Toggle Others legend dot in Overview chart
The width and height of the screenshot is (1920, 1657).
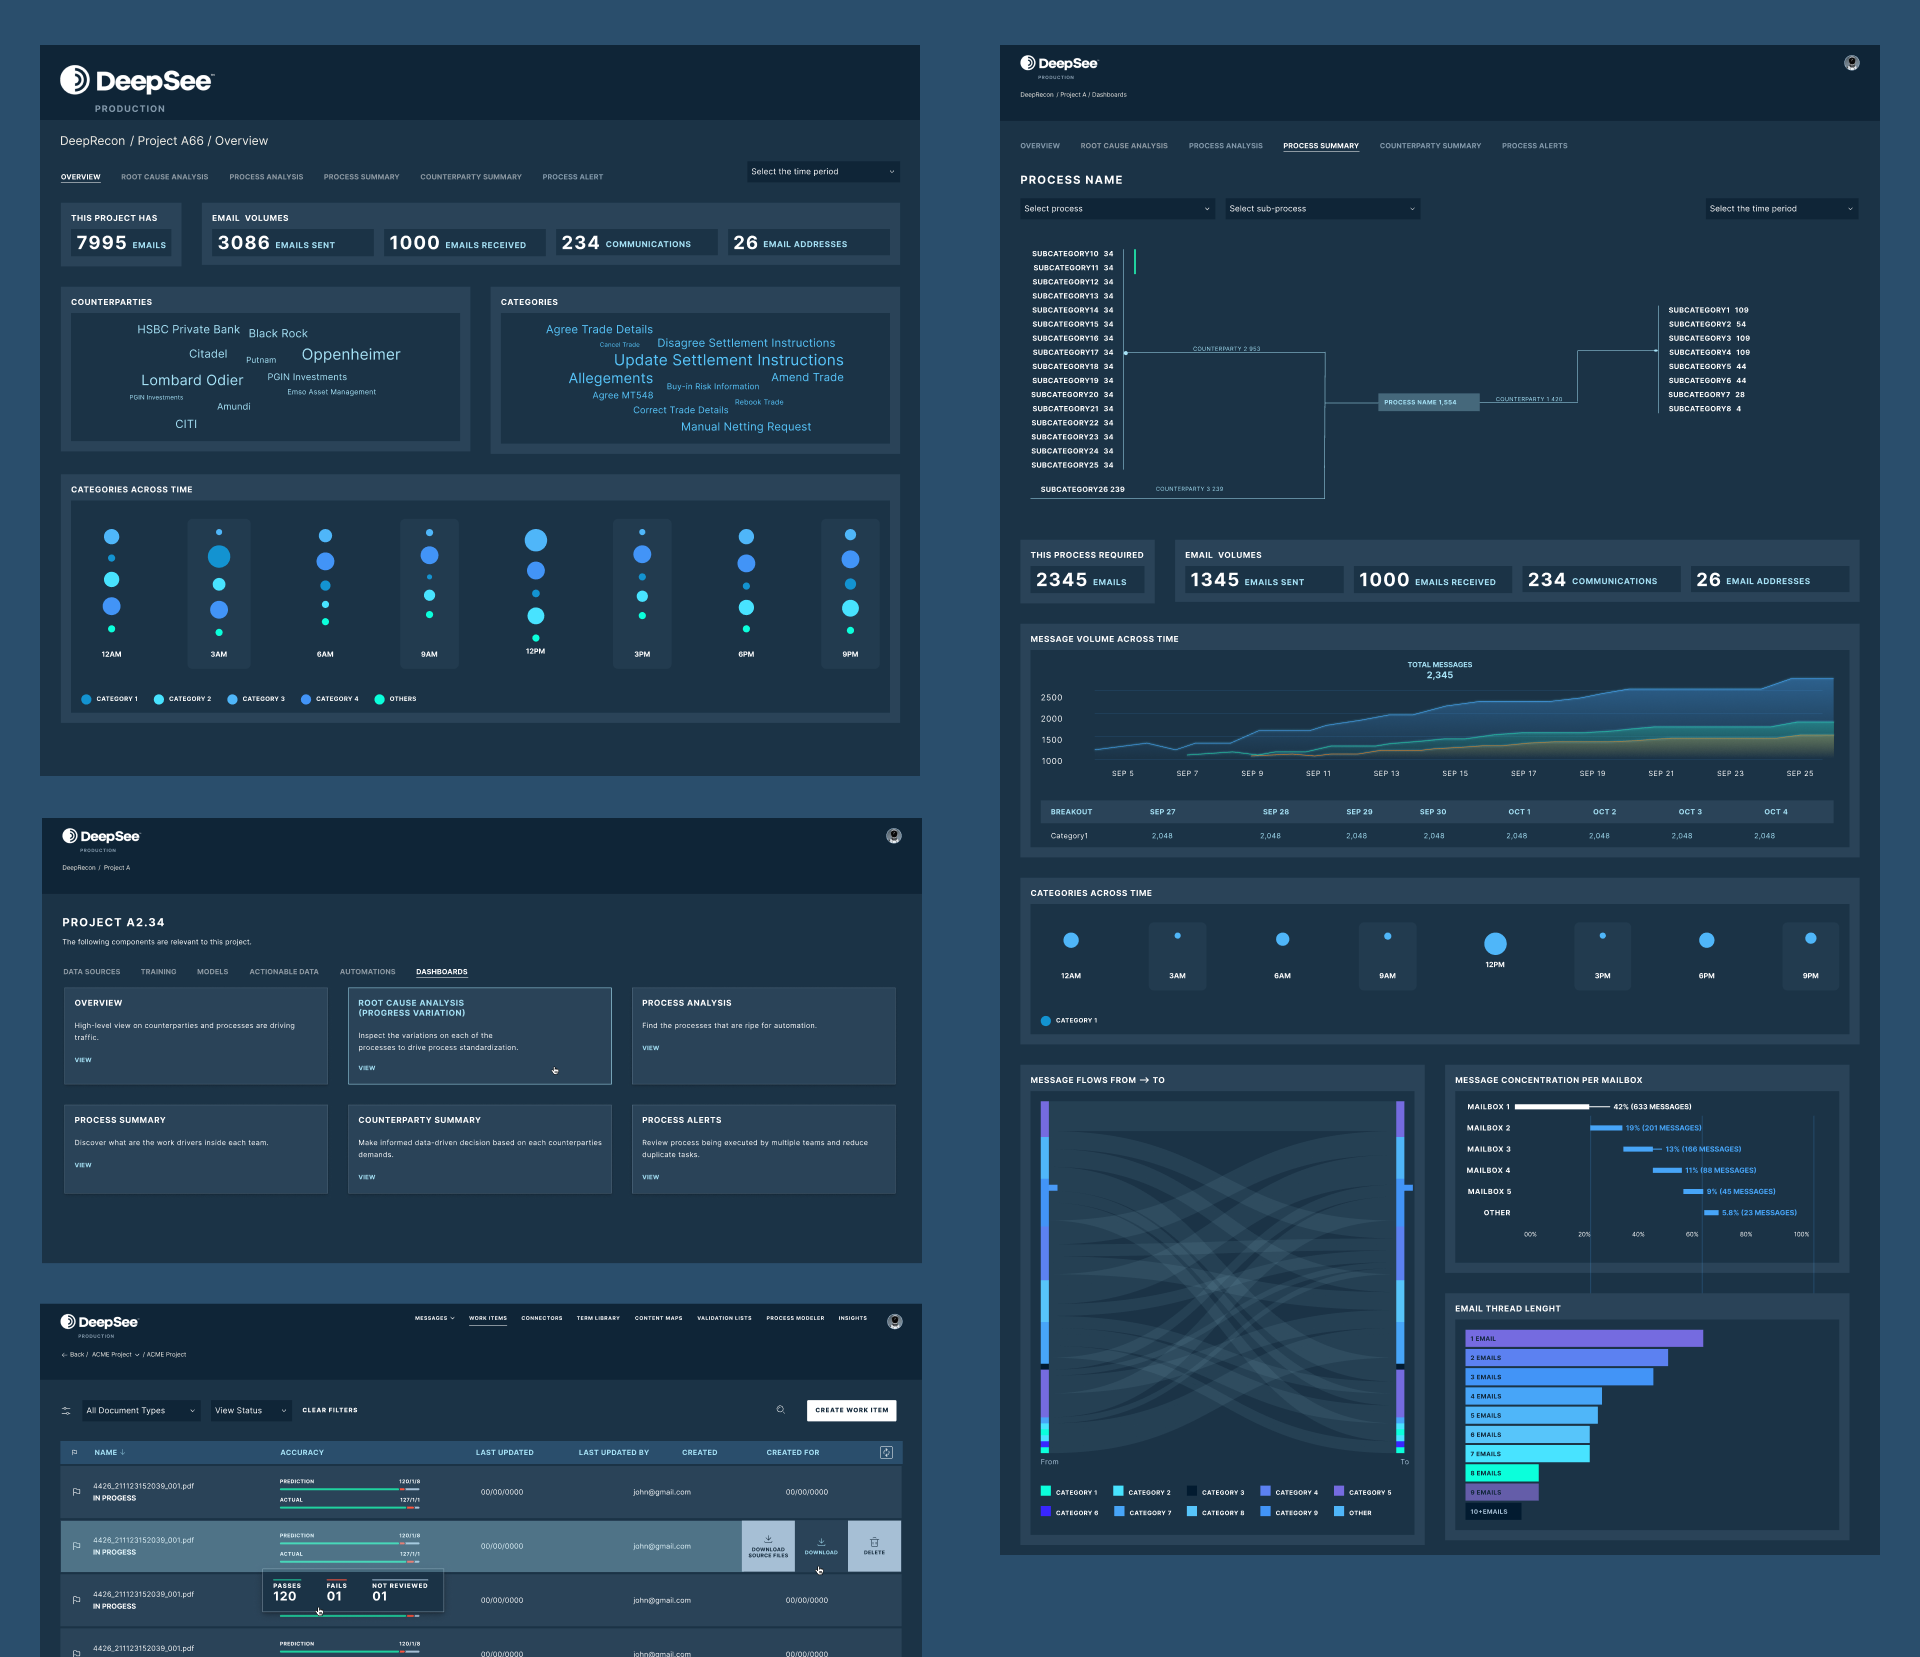[380, 699]
